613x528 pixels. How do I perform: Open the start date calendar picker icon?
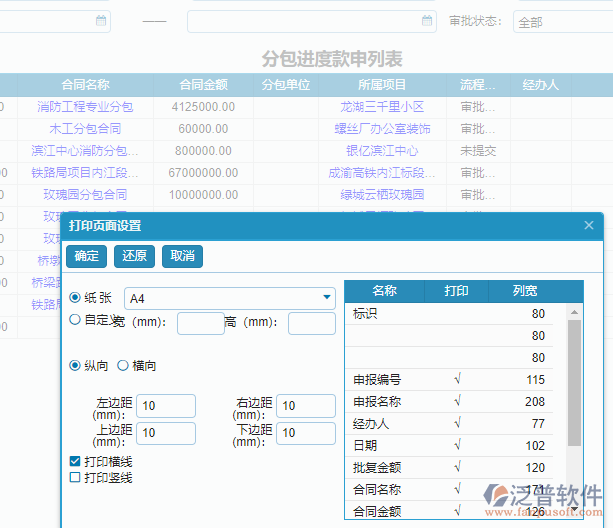101,20
